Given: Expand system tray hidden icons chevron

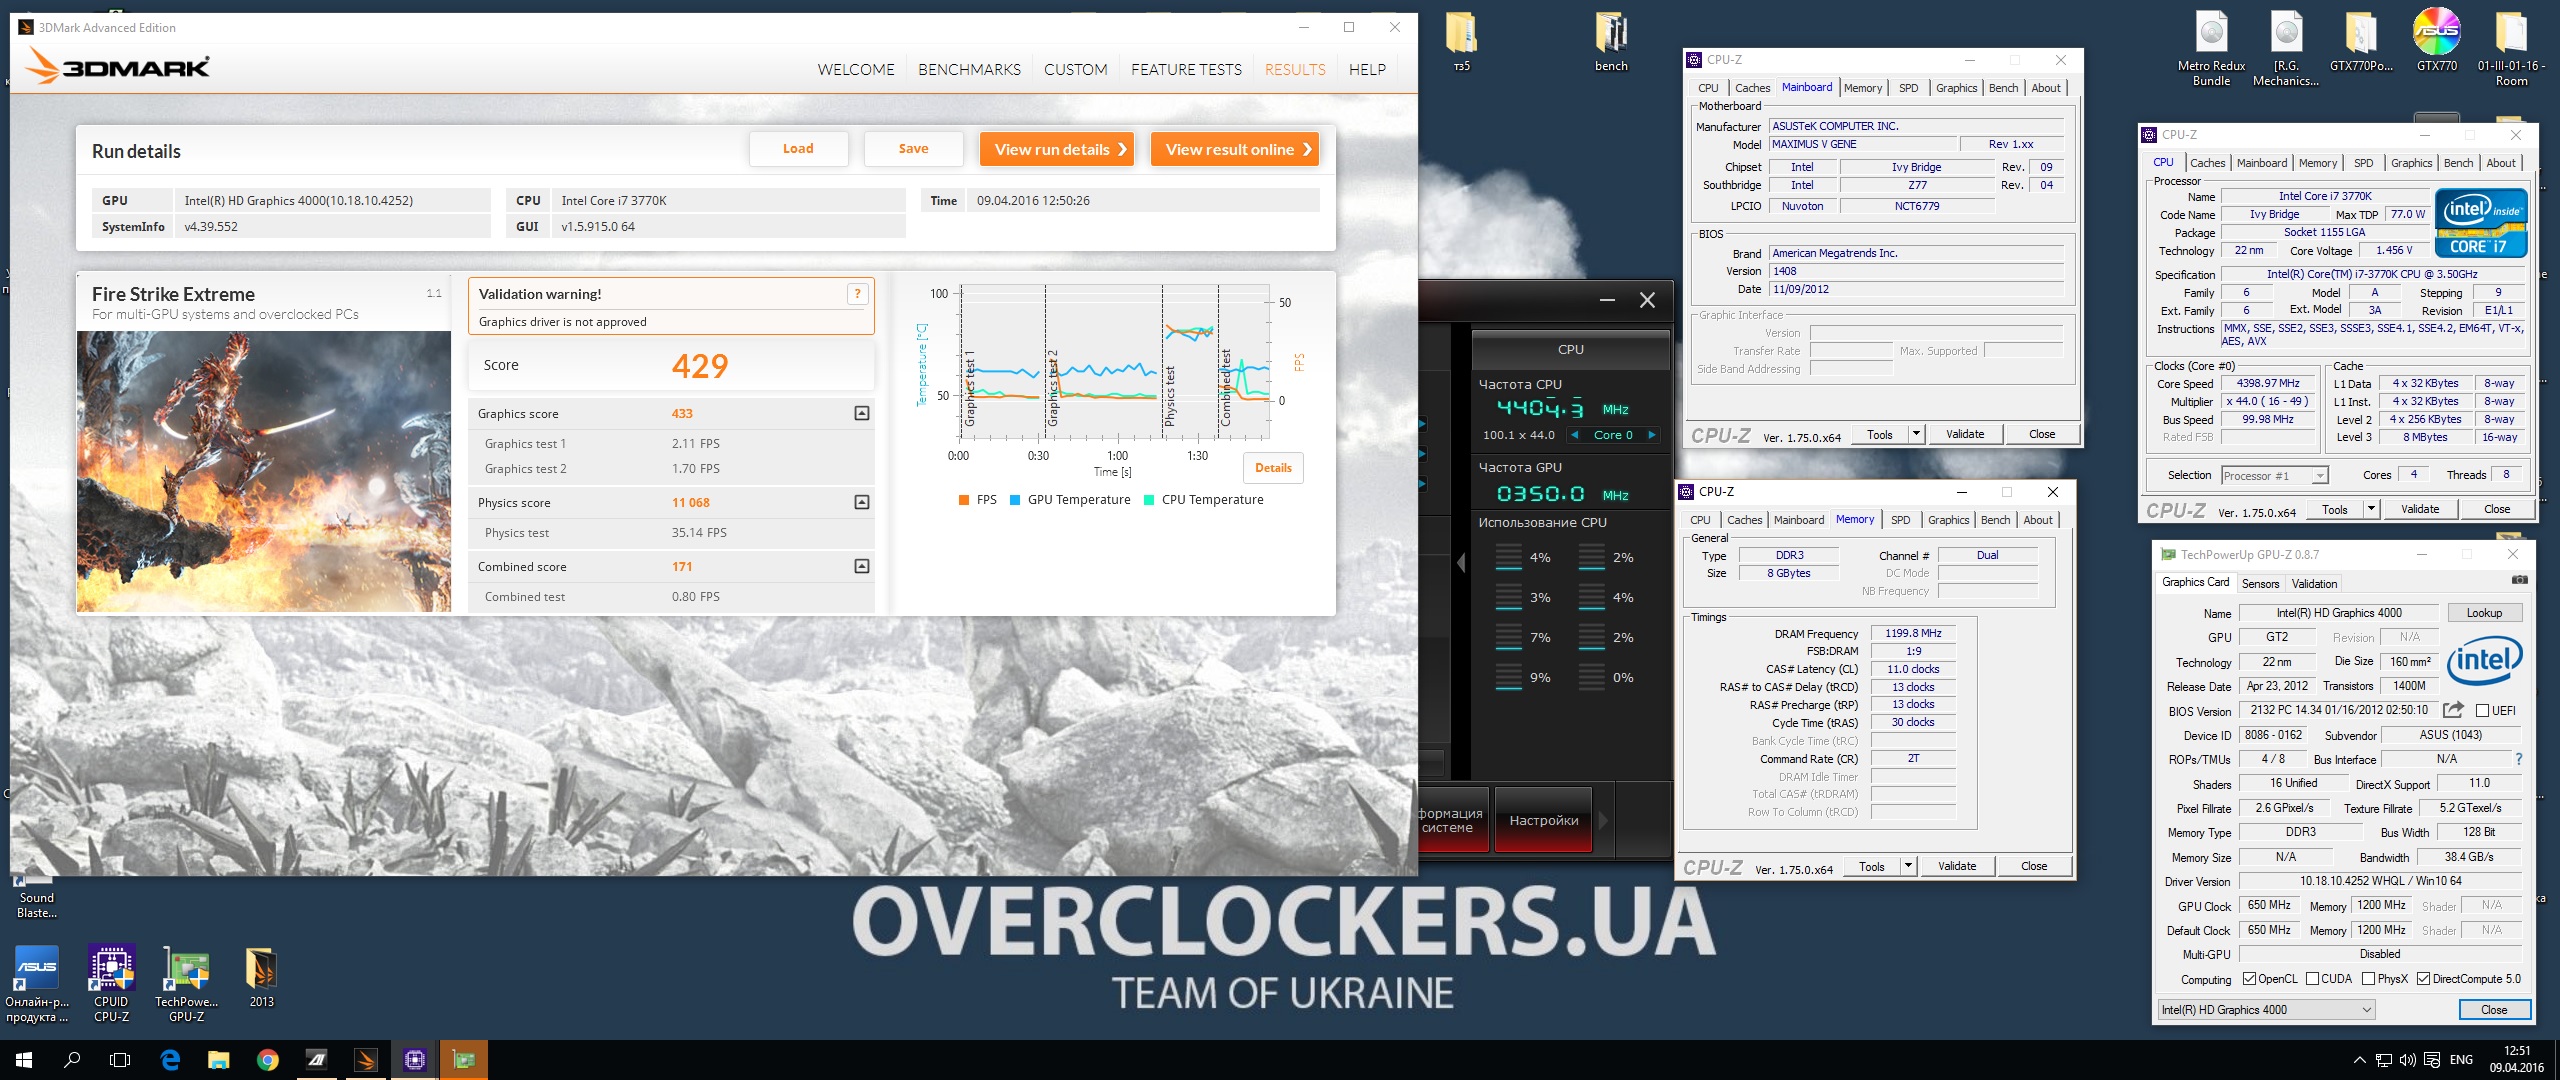Looking at the screenshot, I should pyautogui.click(x=2360, y=1060).
